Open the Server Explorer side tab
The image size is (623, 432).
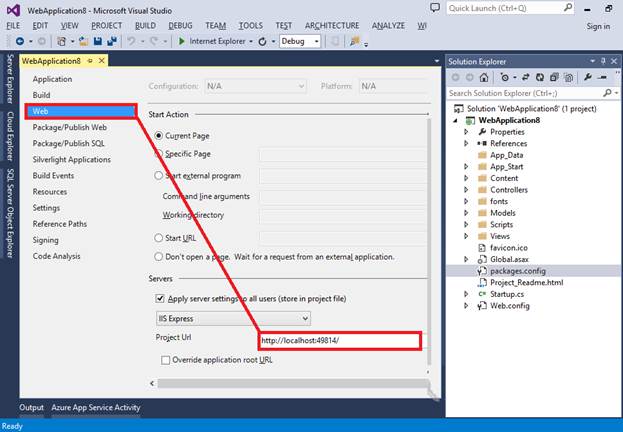coord(10,79)
